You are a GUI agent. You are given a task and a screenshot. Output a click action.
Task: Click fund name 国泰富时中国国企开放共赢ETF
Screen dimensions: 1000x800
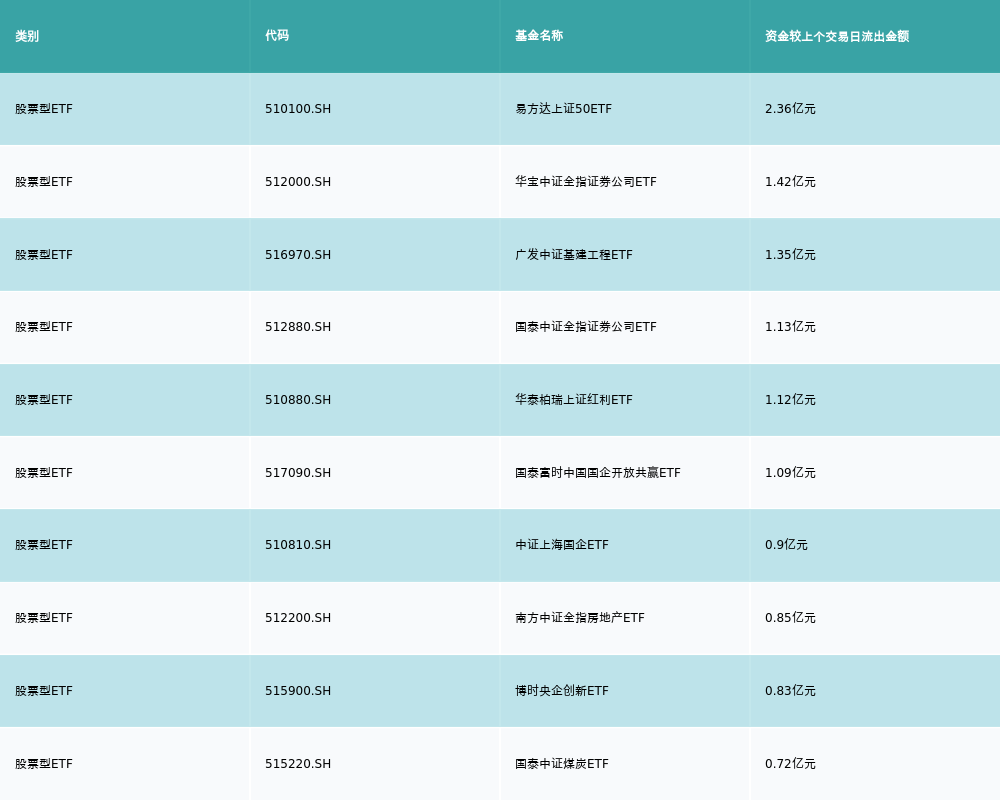click(598, 473)
